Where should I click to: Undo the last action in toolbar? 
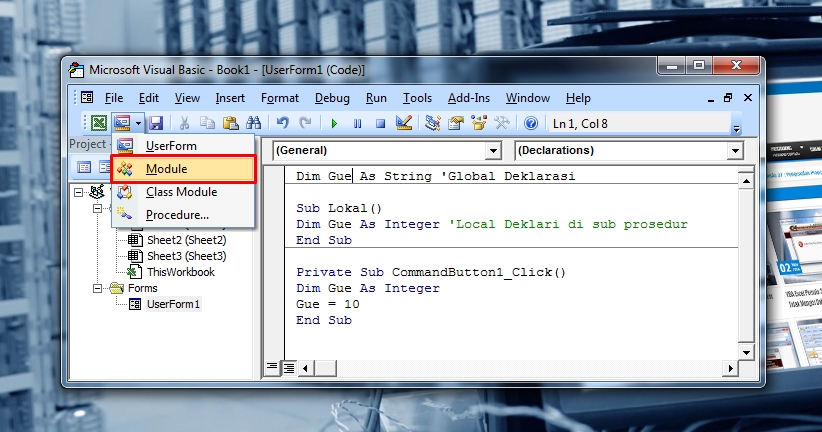(x=283, y=123)
